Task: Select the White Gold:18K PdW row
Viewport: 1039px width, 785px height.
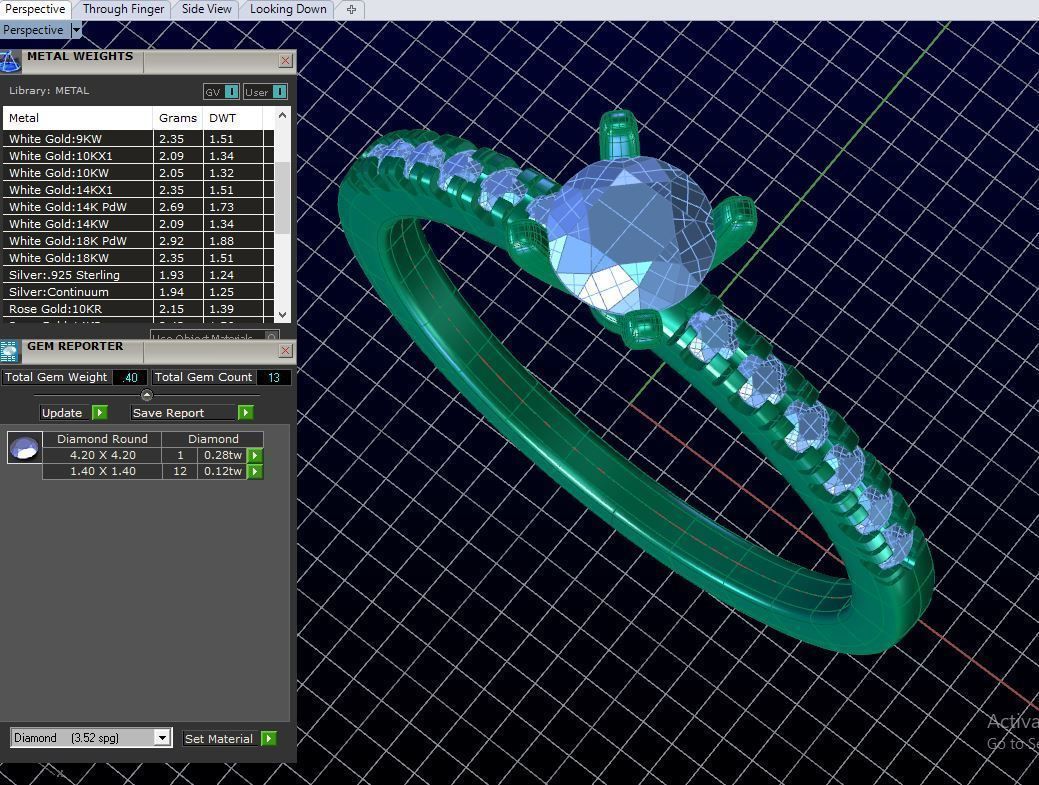Action: 138,241
